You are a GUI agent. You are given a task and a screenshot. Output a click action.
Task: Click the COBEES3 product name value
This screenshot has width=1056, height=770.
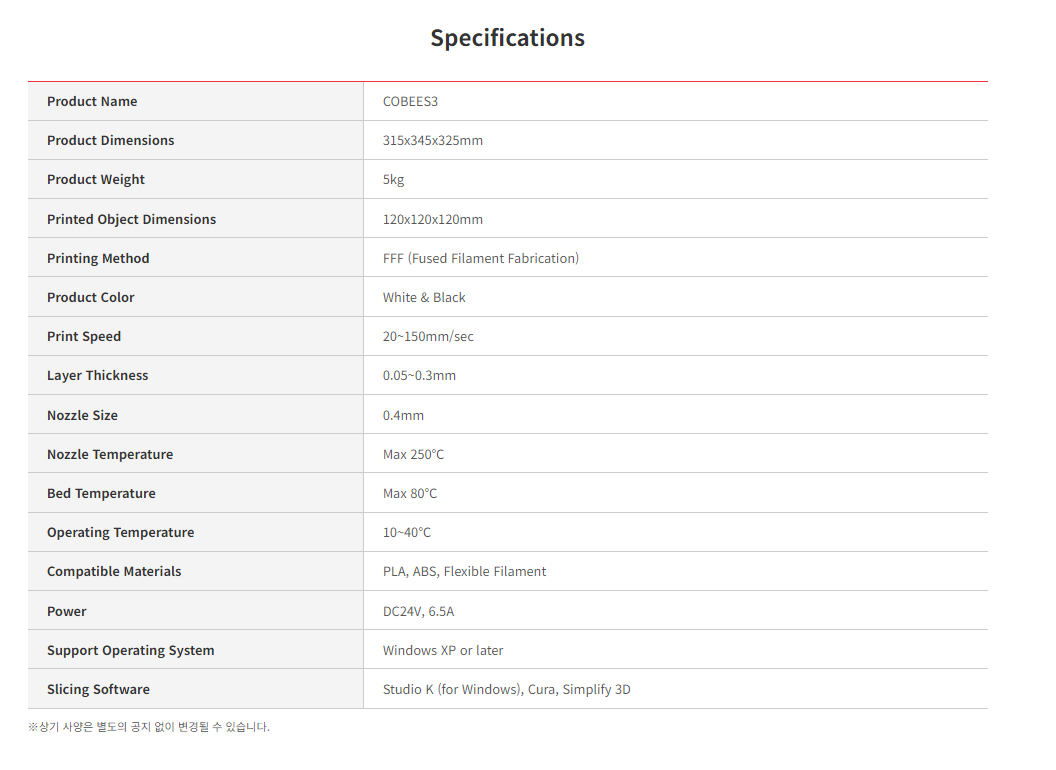410,101
